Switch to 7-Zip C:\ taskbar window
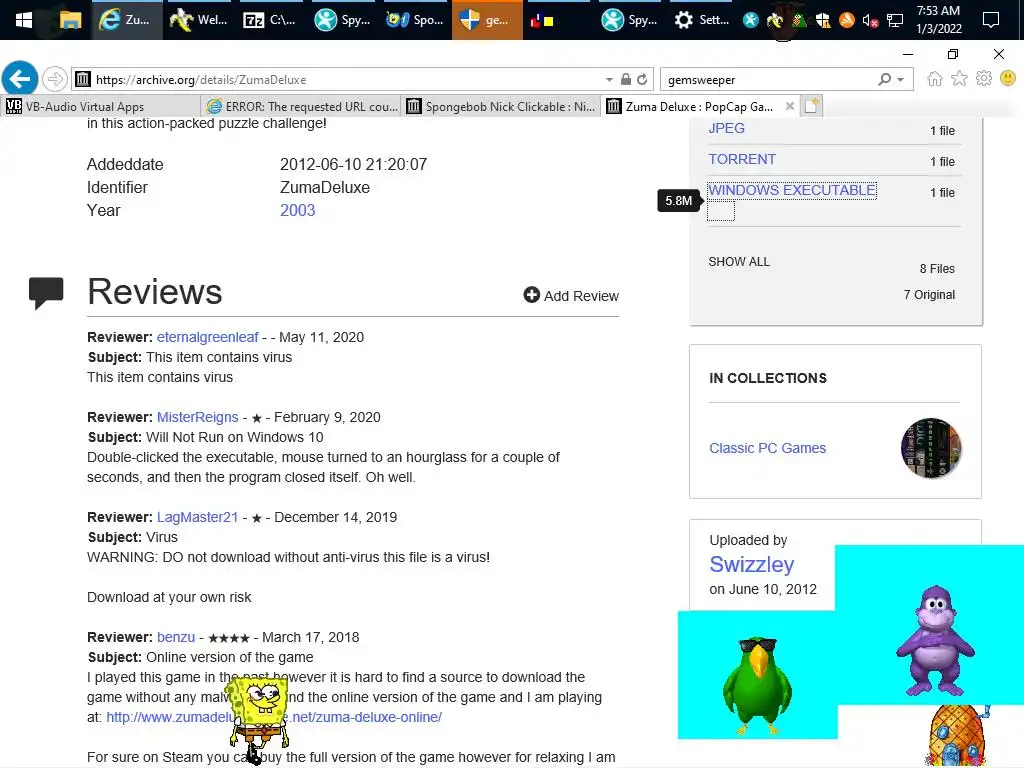Image resolution: width=1024 pixels, height=768 pixels. [270, 20]
